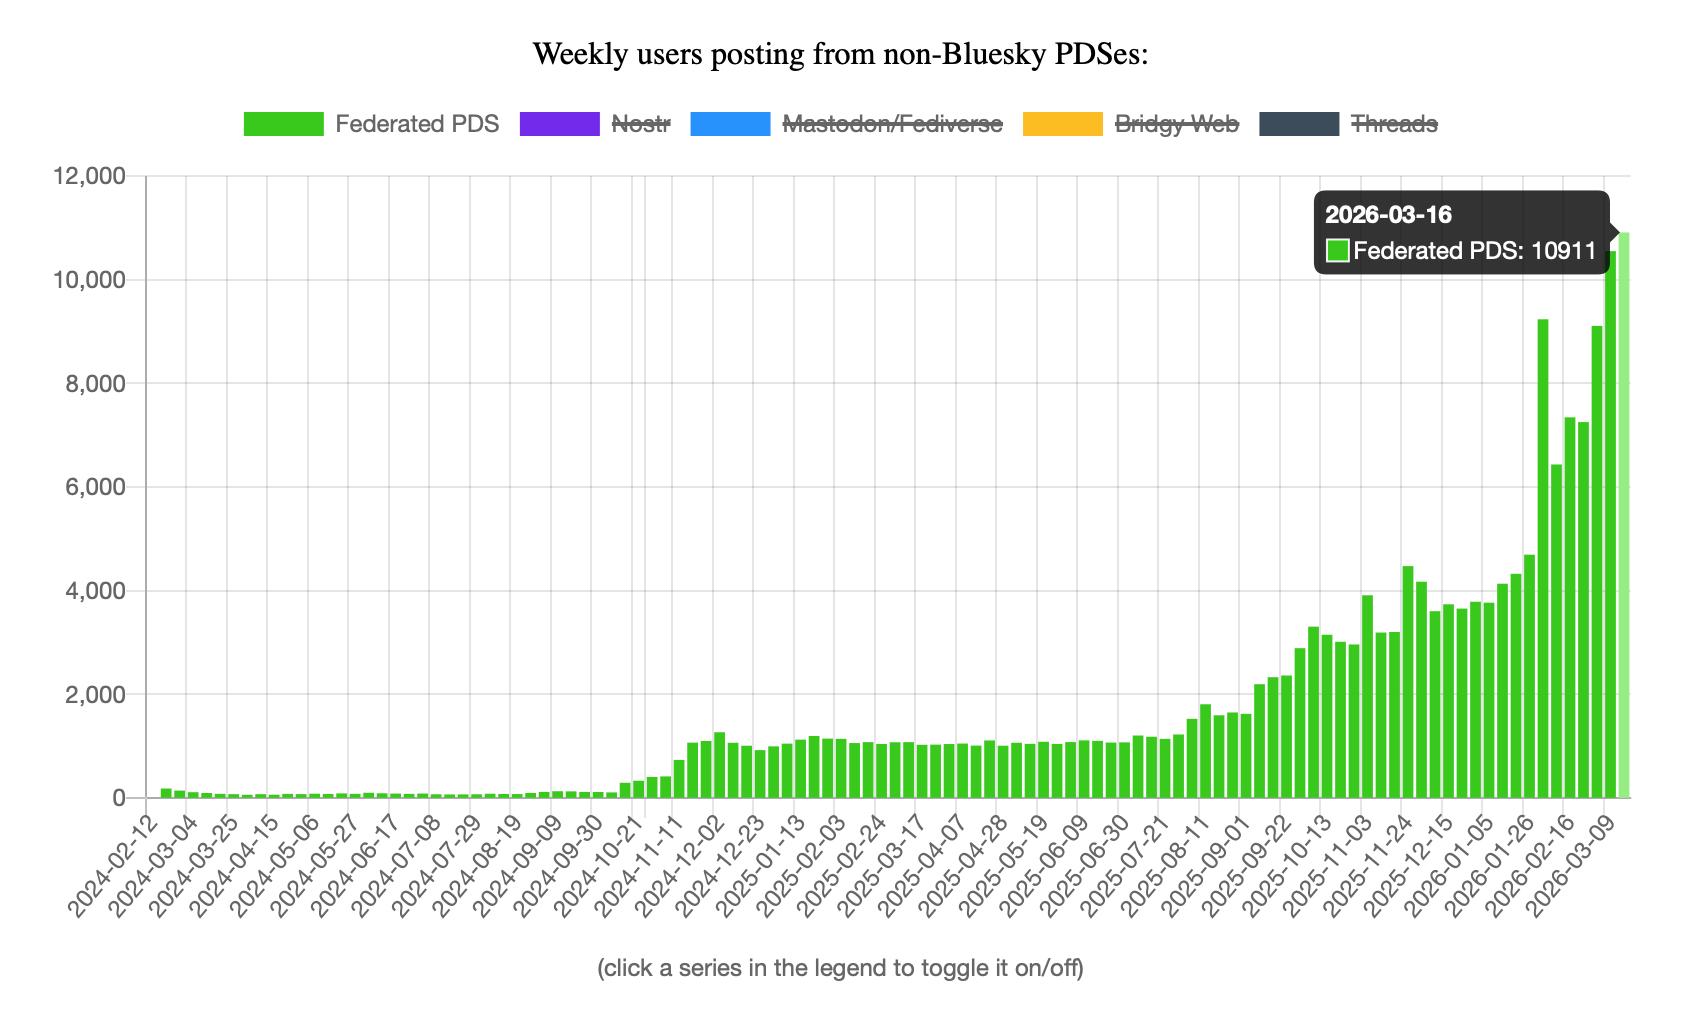Enable the Nostr series in legend

point(640,124)
